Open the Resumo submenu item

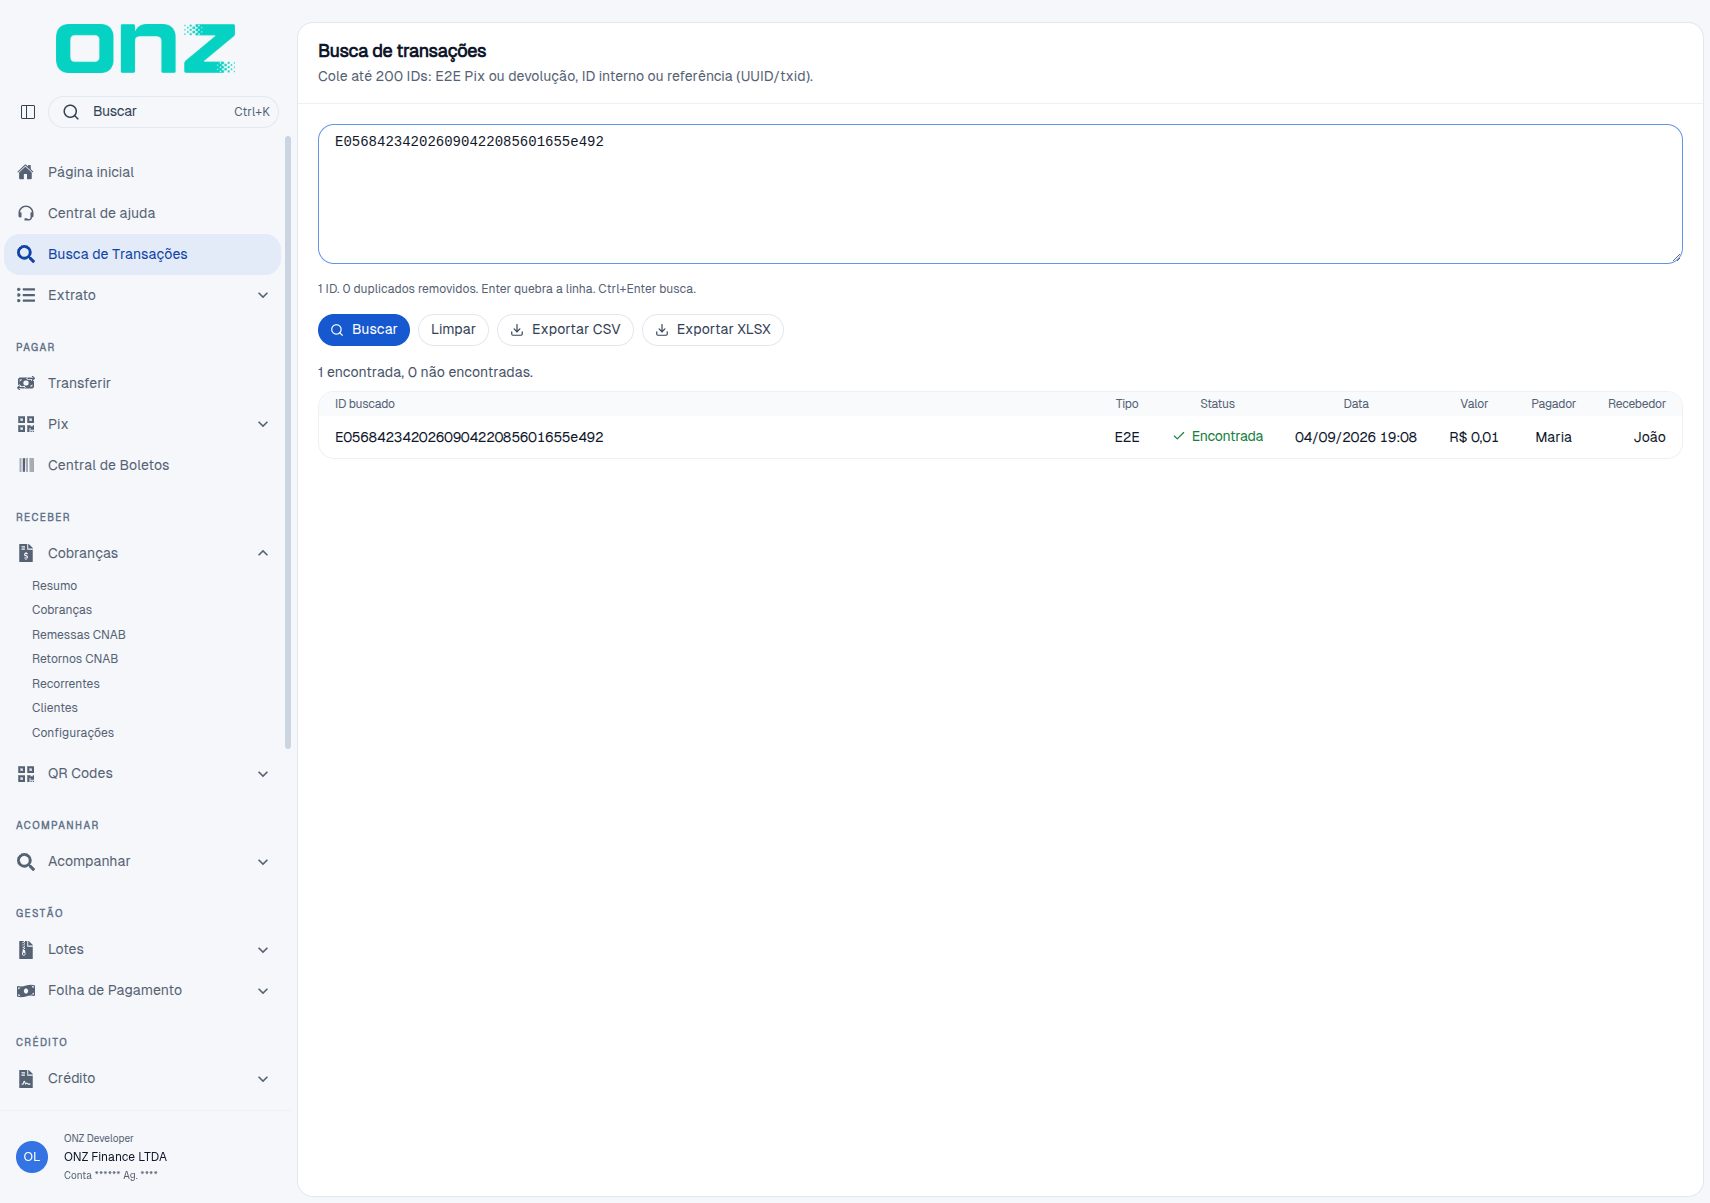click(x=54, y=586)
